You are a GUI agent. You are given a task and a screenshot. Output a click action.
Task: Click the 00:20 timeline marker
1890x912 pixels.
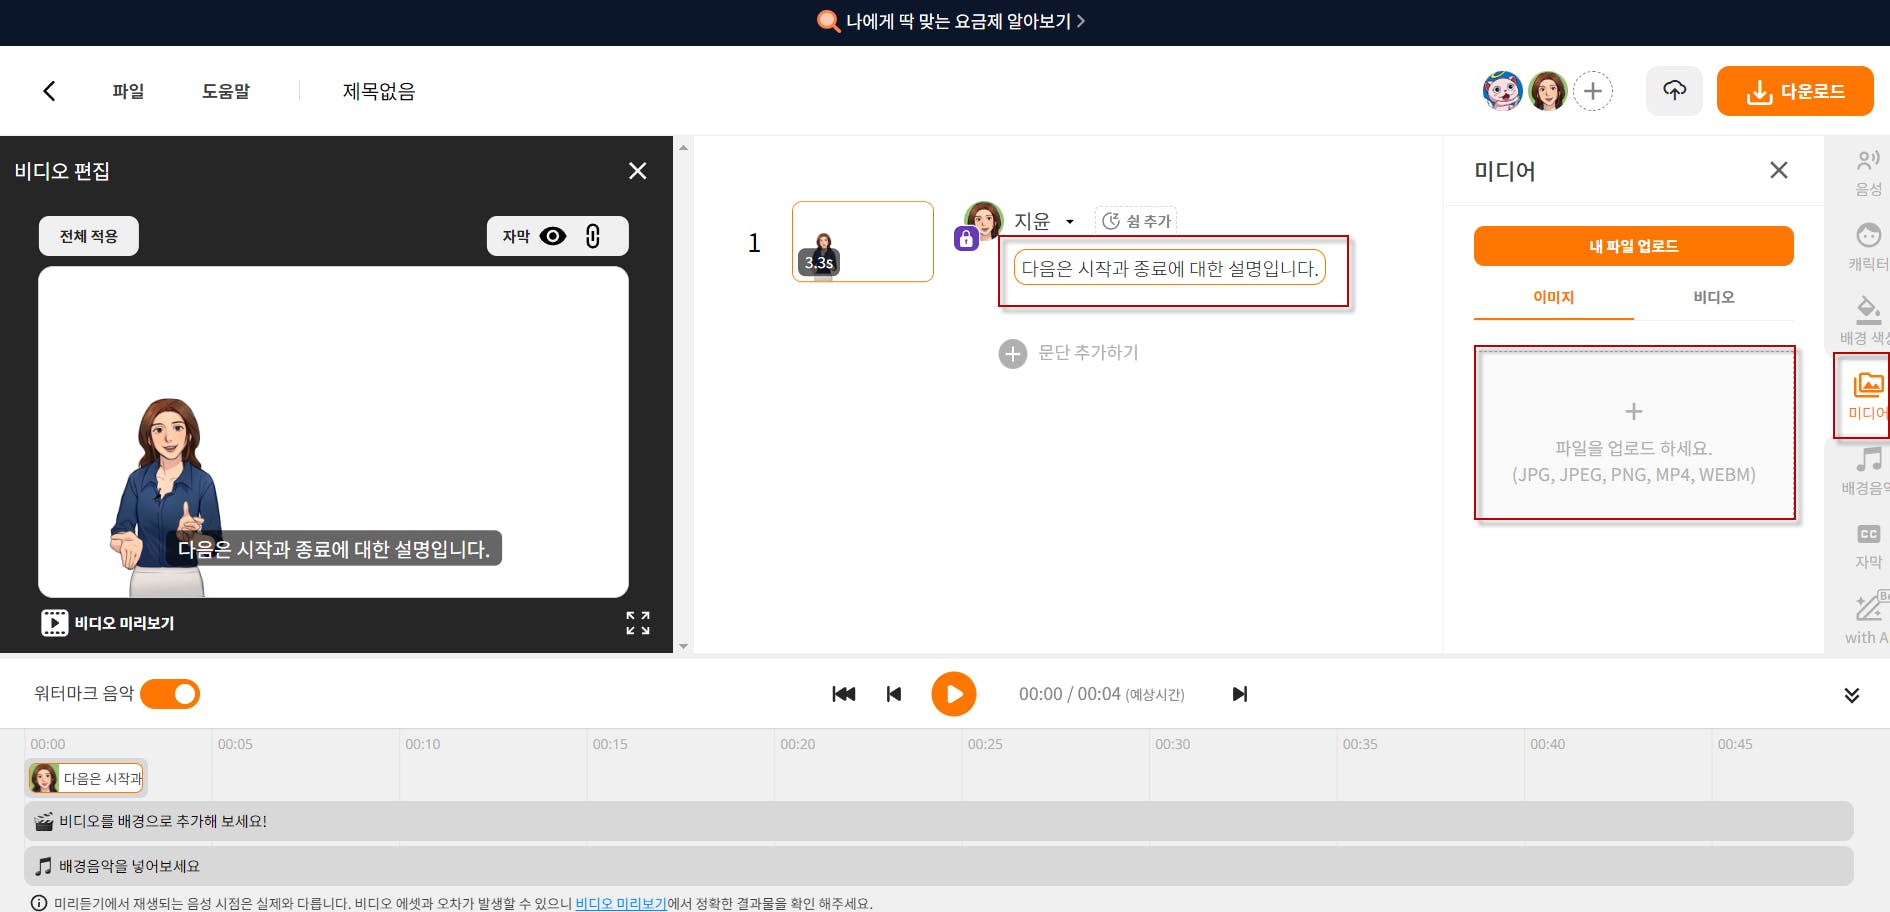point(798,744)
